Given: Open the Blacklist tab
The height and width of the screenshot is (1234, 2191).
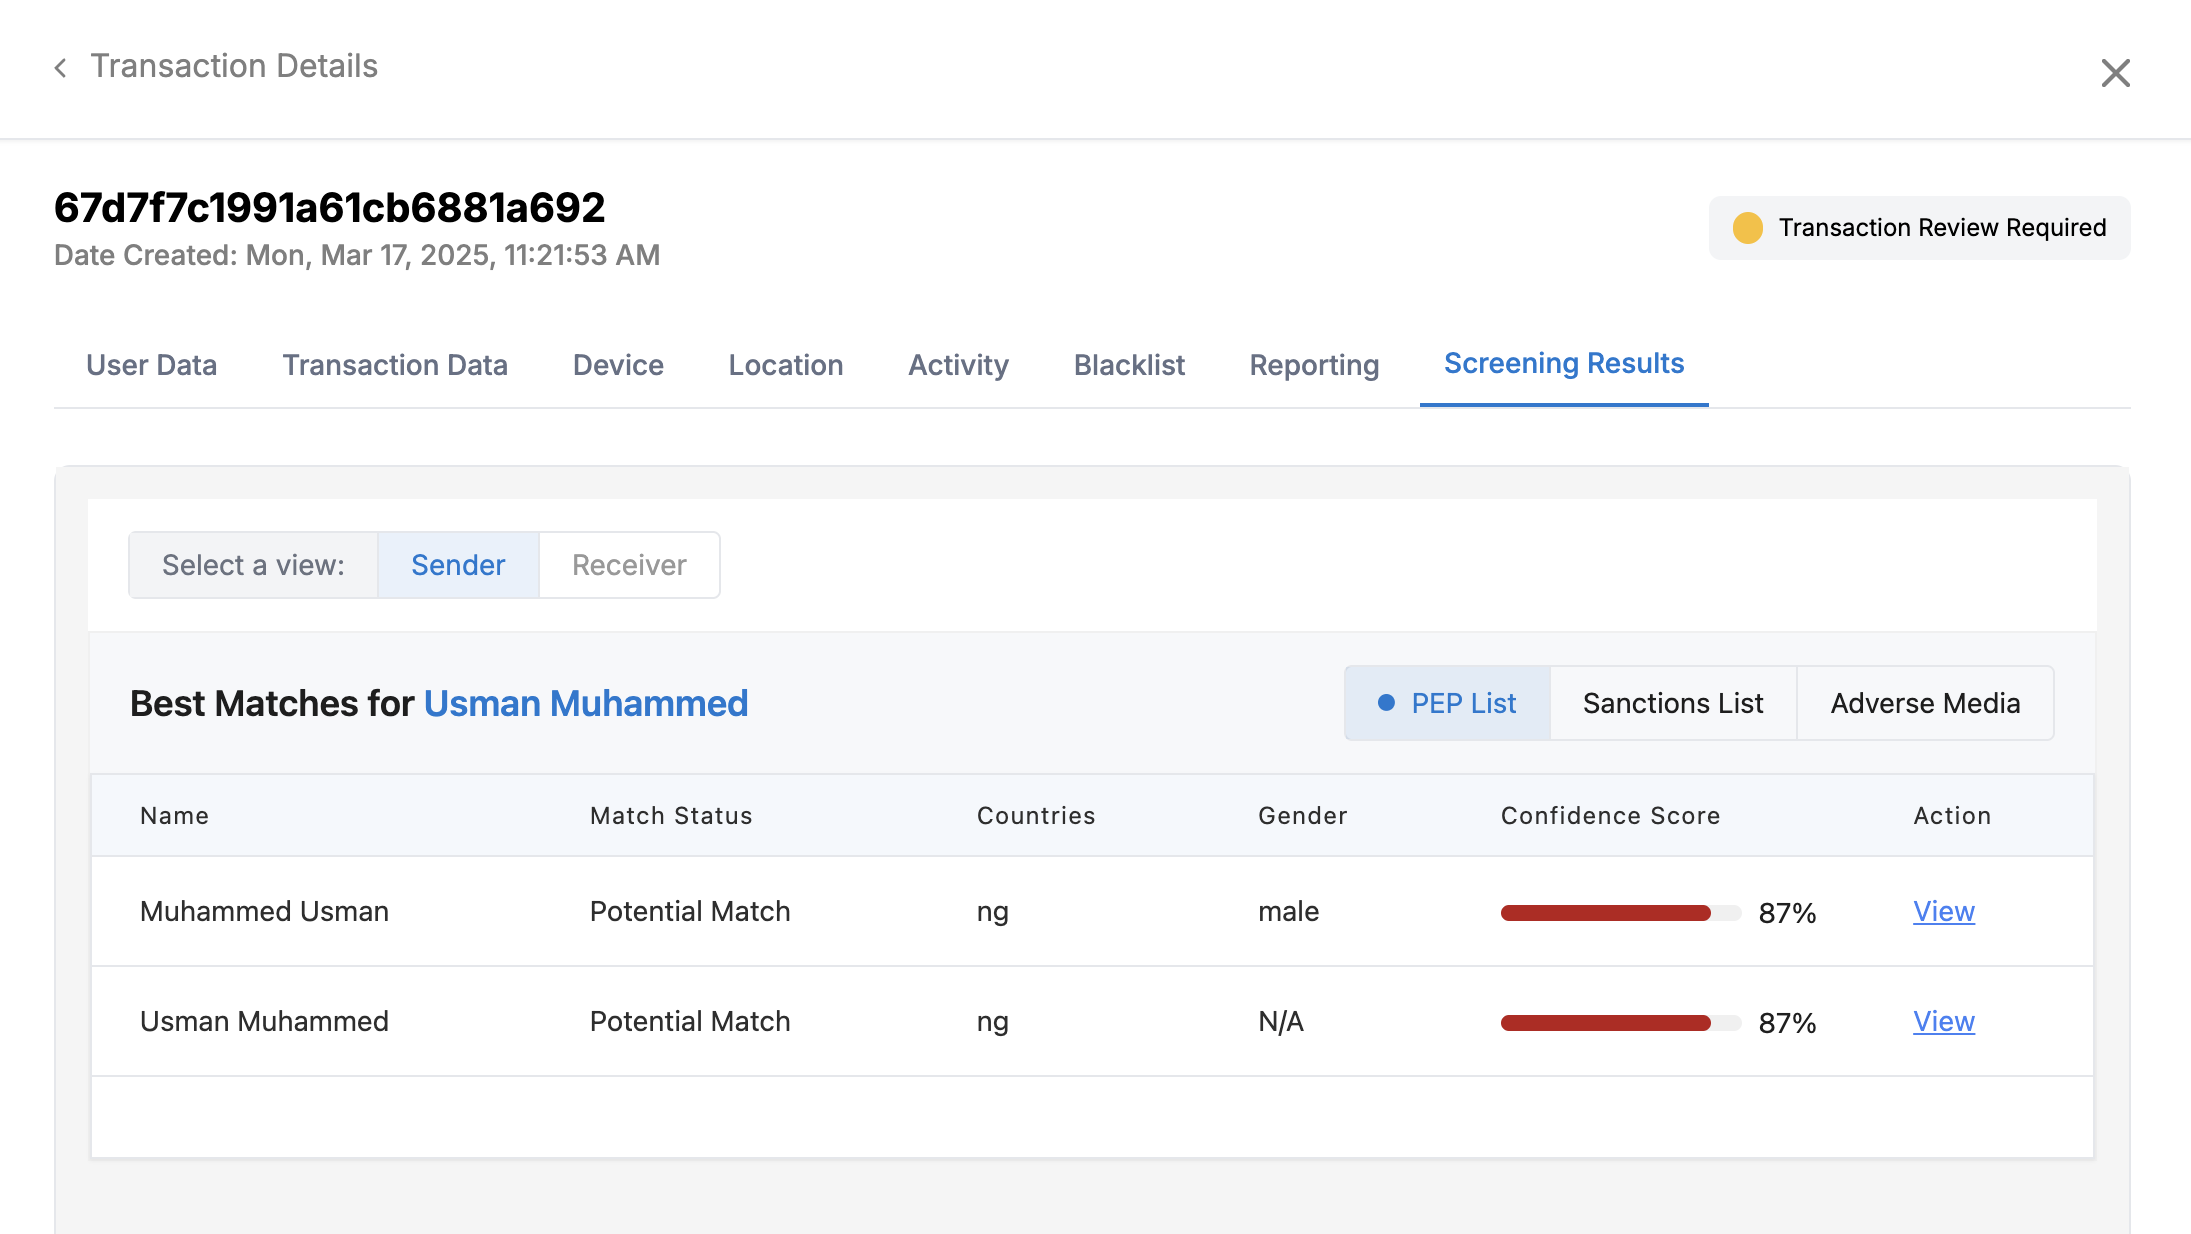Looking at the screenshot, I should (x=1128, y=365).
